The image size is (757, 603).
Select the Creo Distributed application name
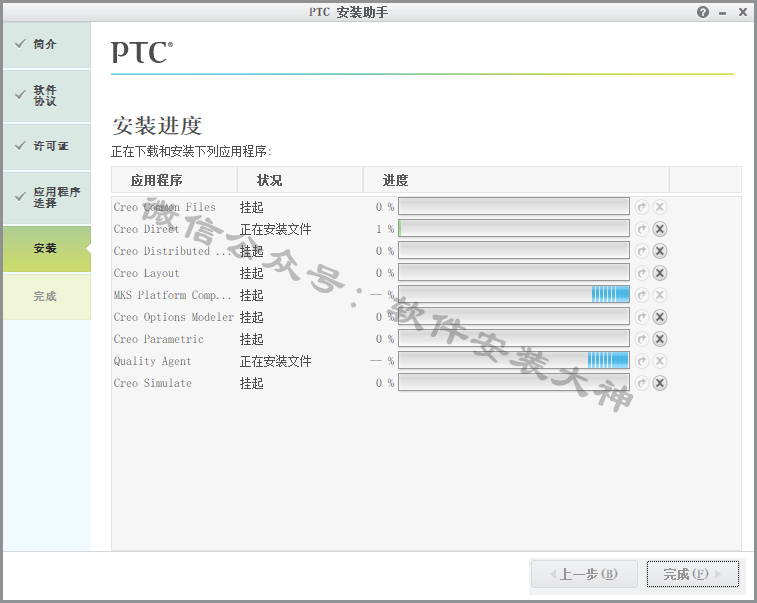(172, 251)
